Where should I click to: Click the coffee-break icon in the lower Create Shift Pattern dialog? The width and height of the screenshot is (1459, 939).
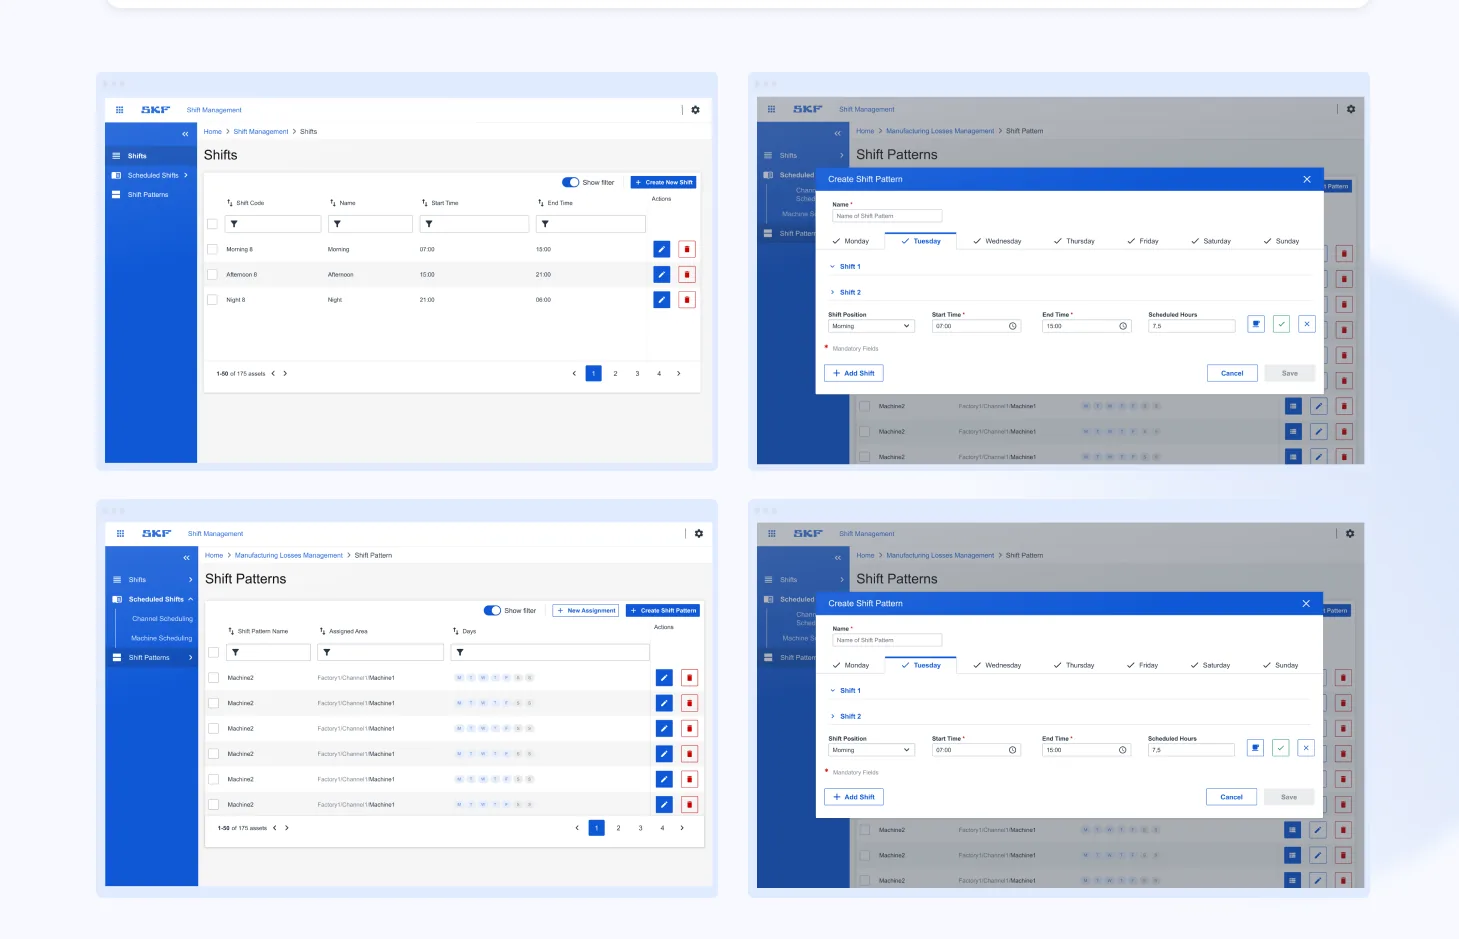pos(1255,748)
